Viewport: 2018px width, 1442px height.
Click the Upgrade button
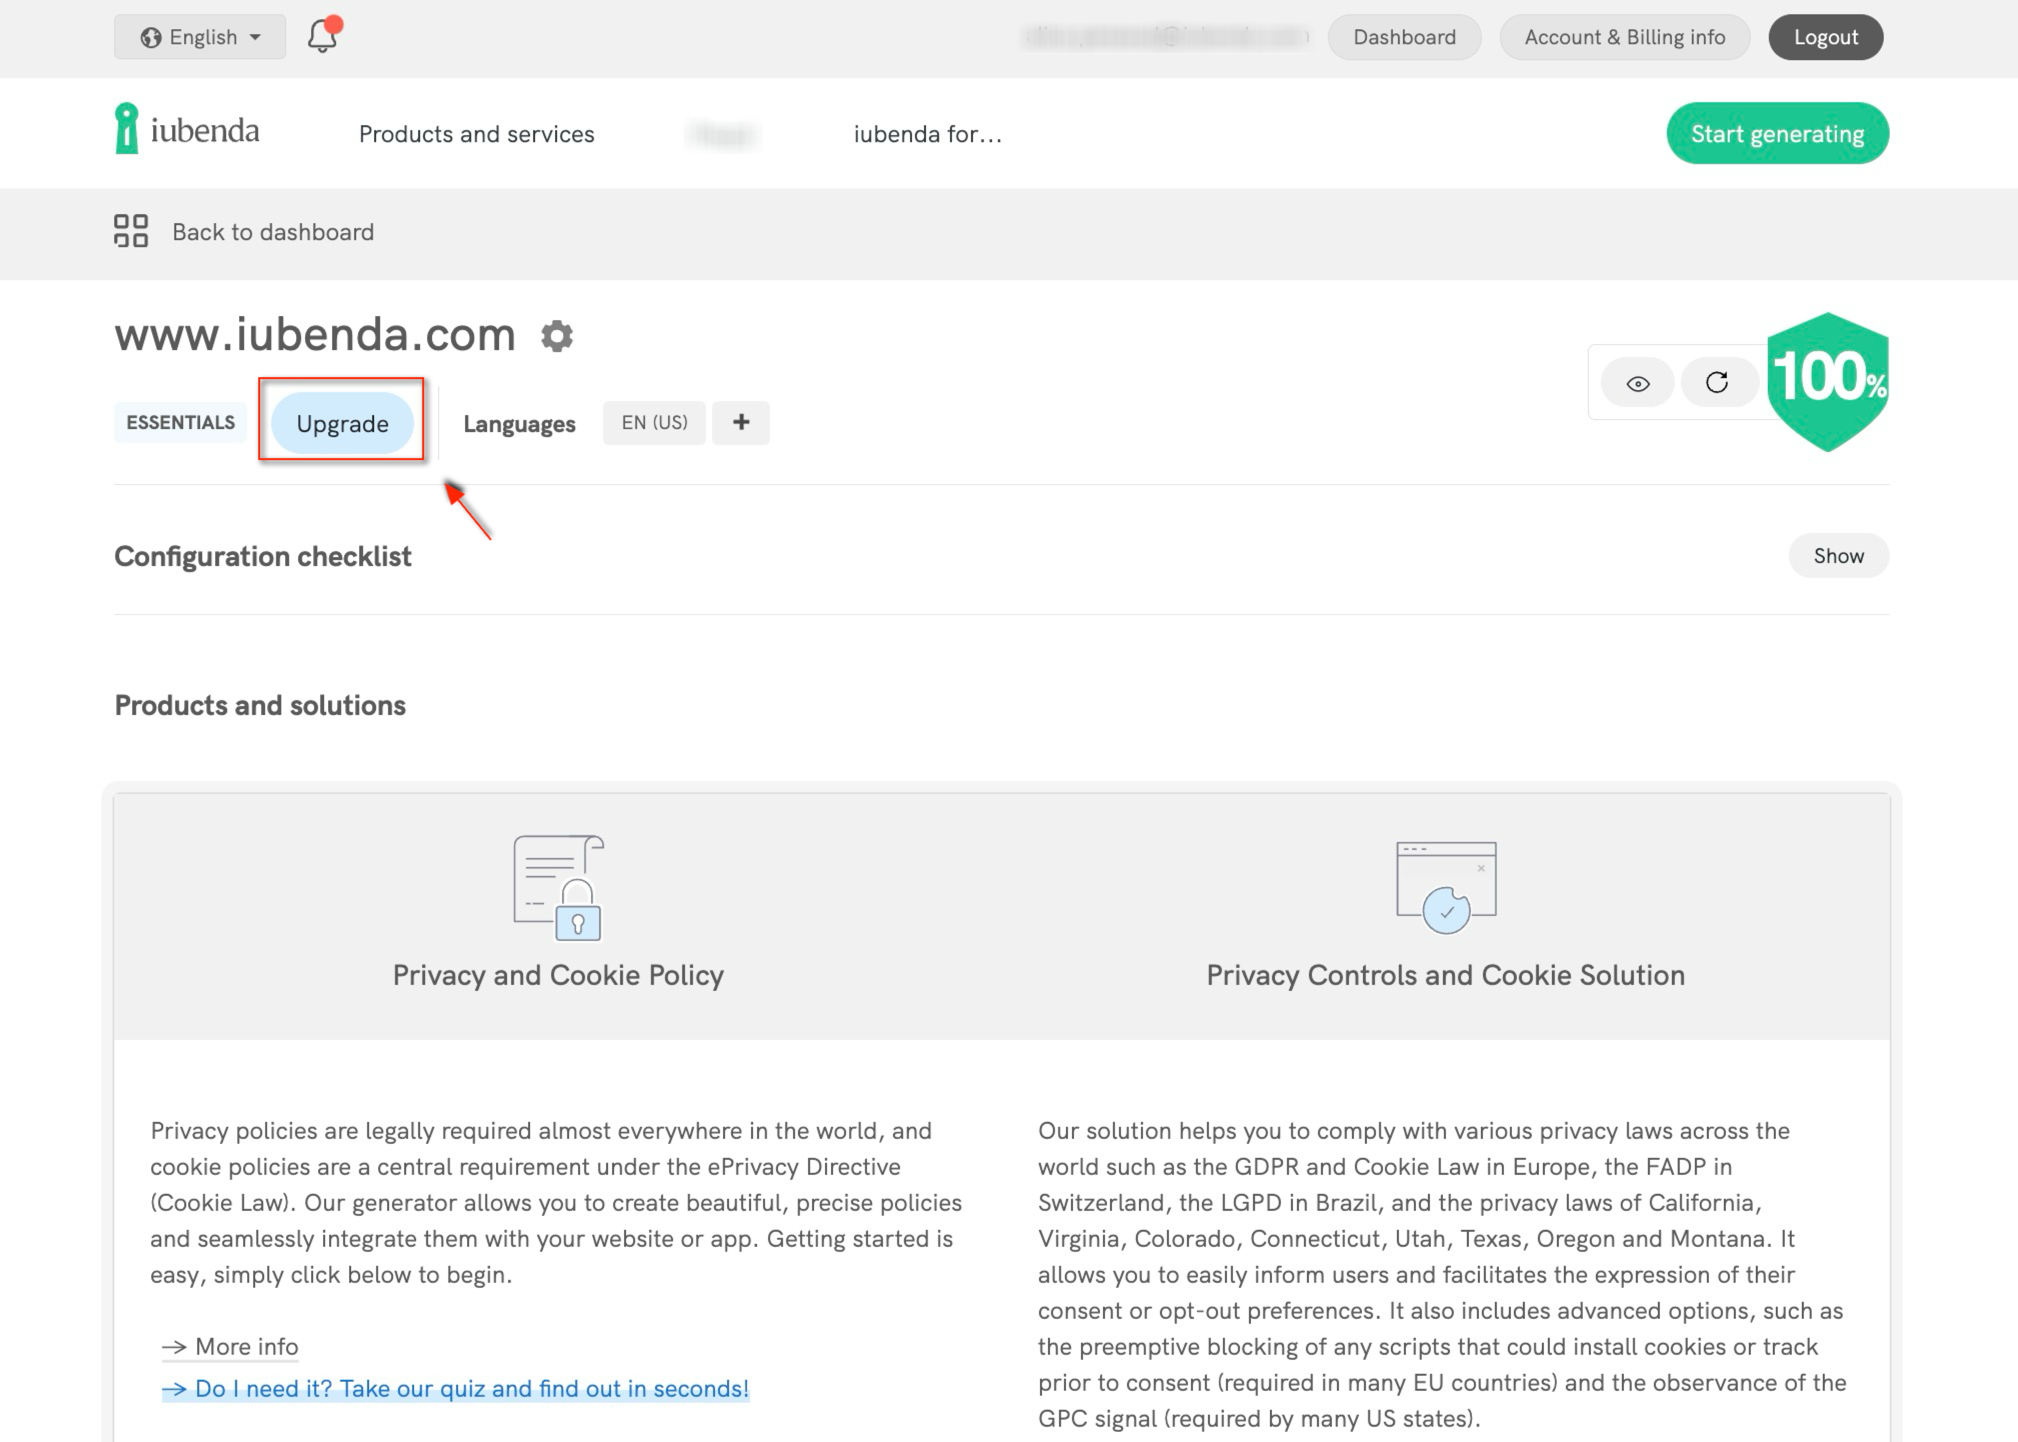pos(342,423)
